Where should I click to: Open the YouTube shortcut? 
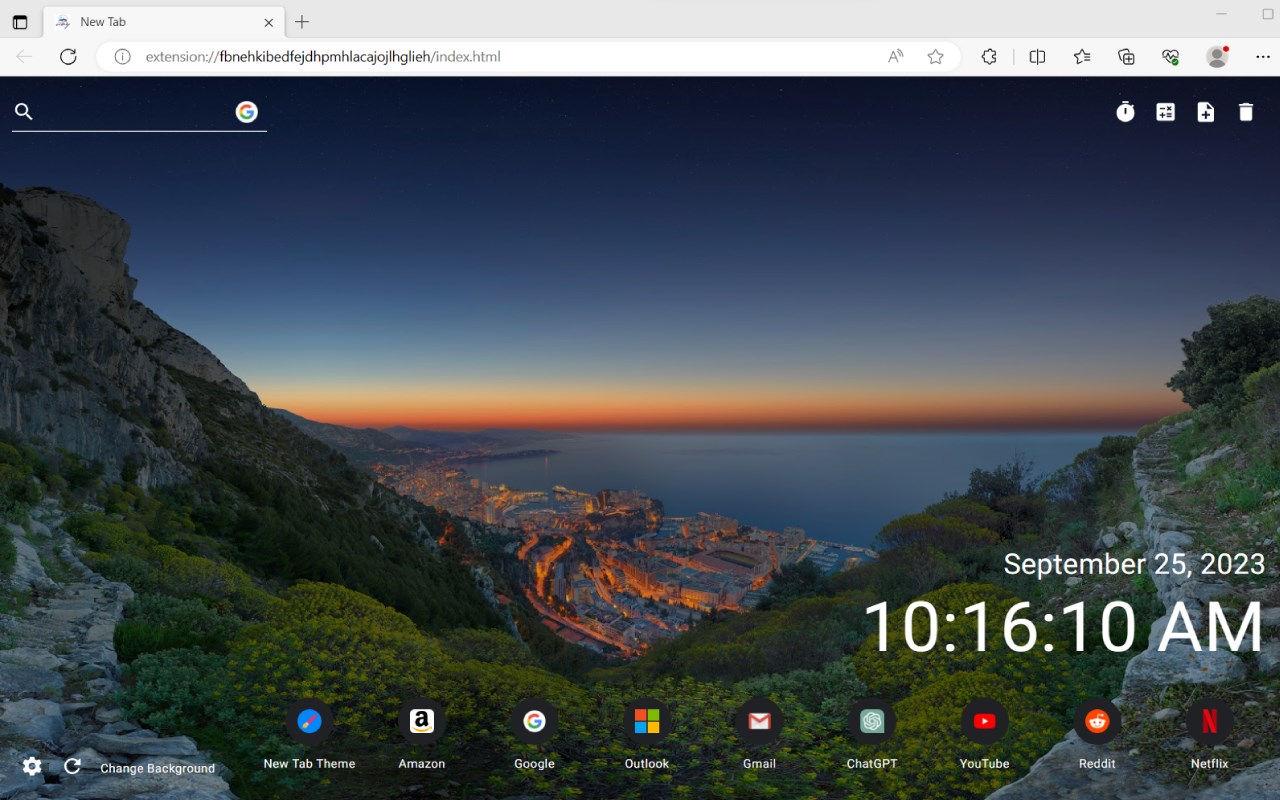[x=984, y=735]
